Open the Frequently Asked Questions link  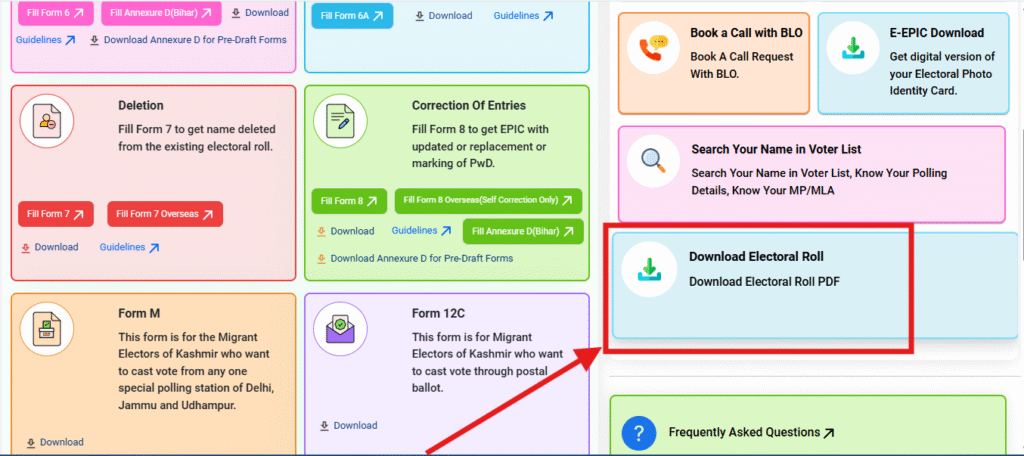click(x=750, y=433)
